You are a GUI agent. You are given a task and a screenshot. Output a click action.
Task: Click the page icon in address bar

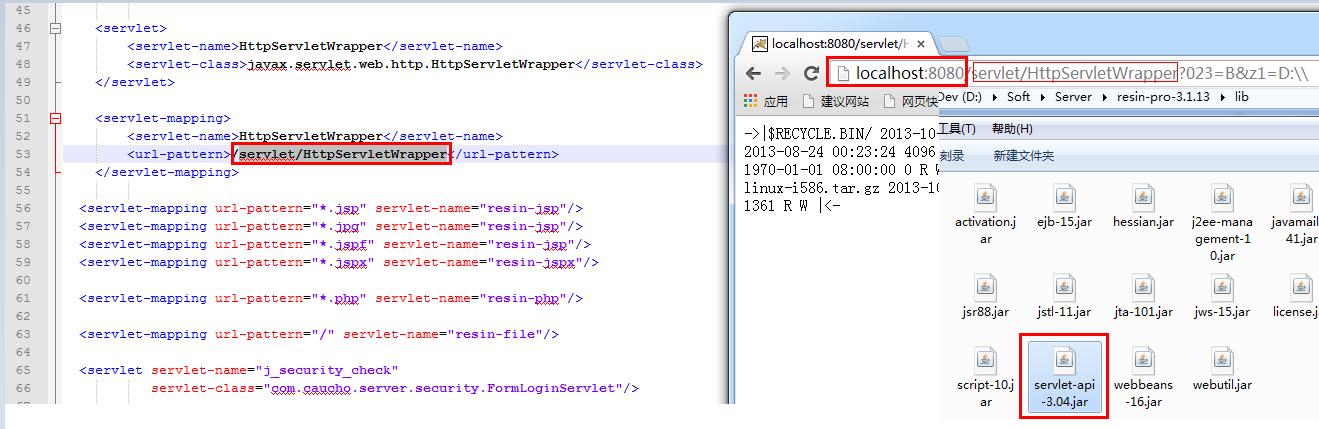tap(843, 73)
